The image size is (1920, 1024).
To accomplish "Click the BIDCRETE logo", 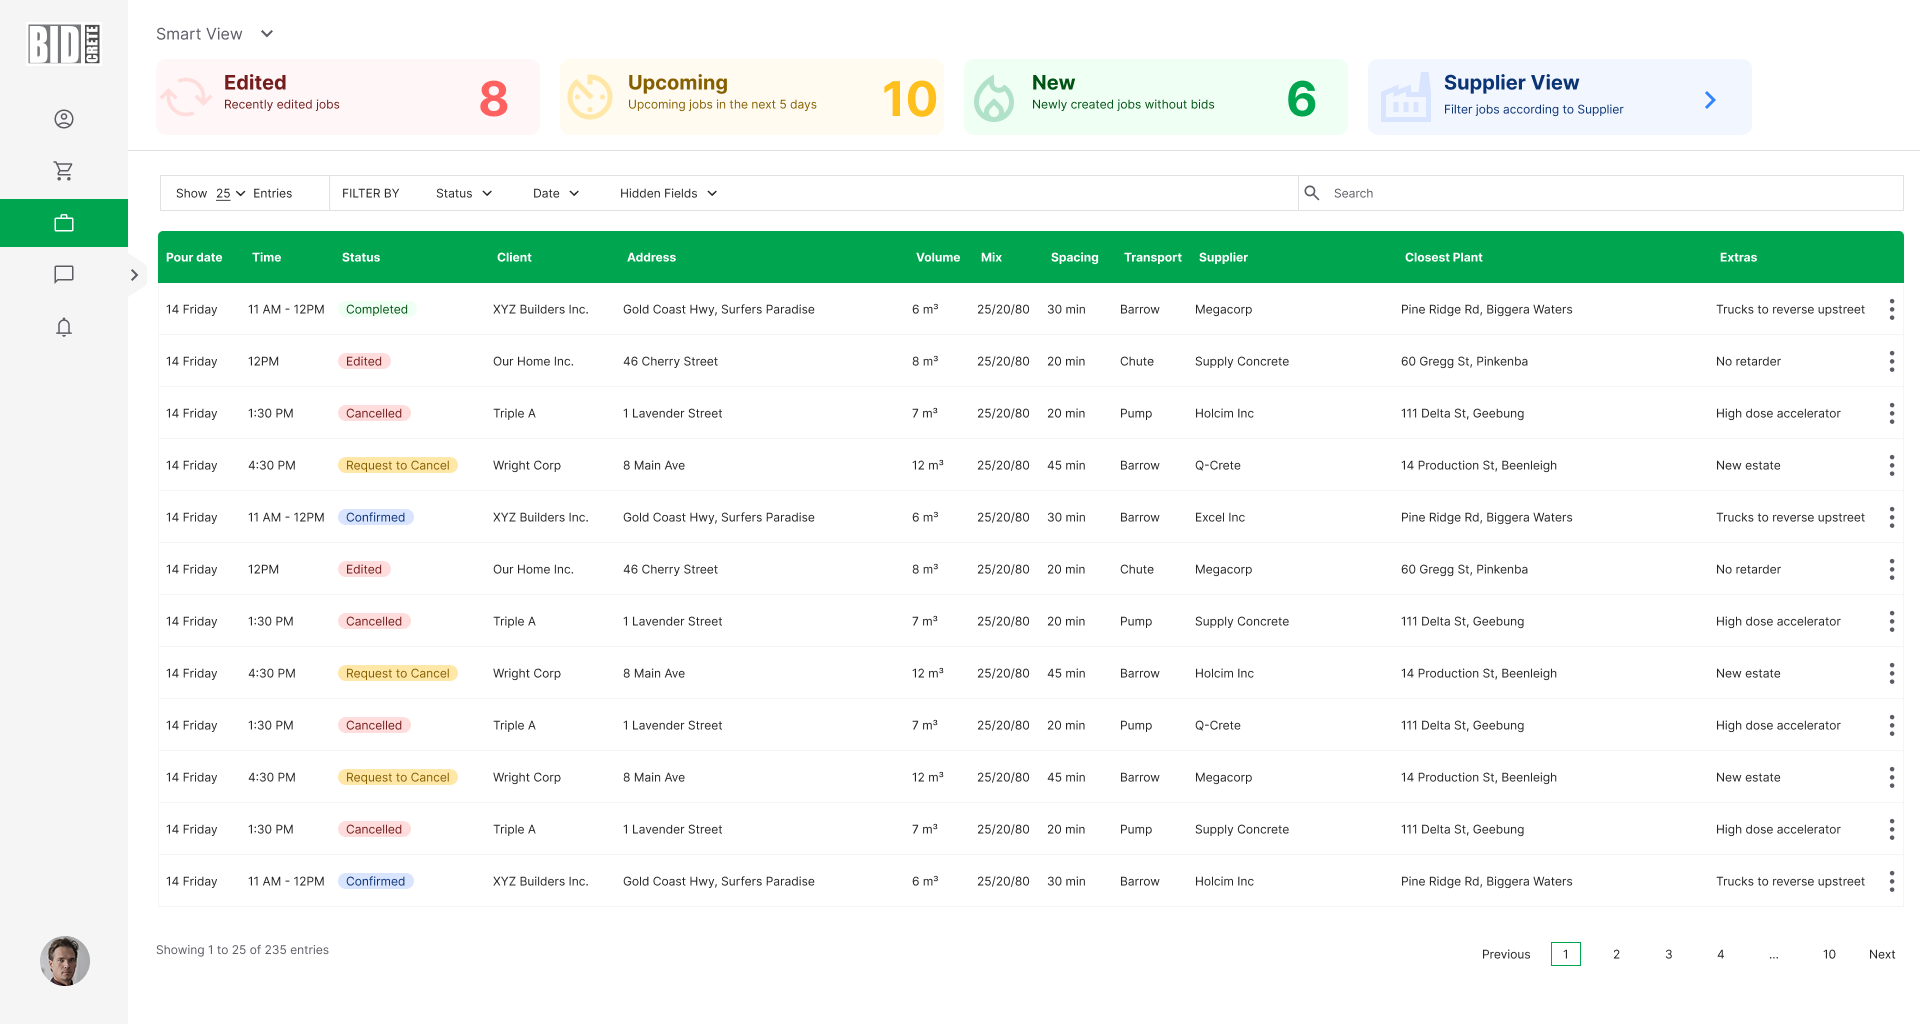I will click(x=64, y=44).
